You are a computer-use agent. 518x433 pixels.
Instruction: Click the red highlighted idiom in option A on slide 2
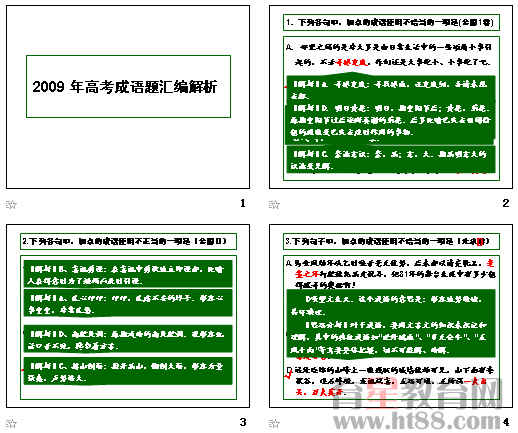point(351,62)
